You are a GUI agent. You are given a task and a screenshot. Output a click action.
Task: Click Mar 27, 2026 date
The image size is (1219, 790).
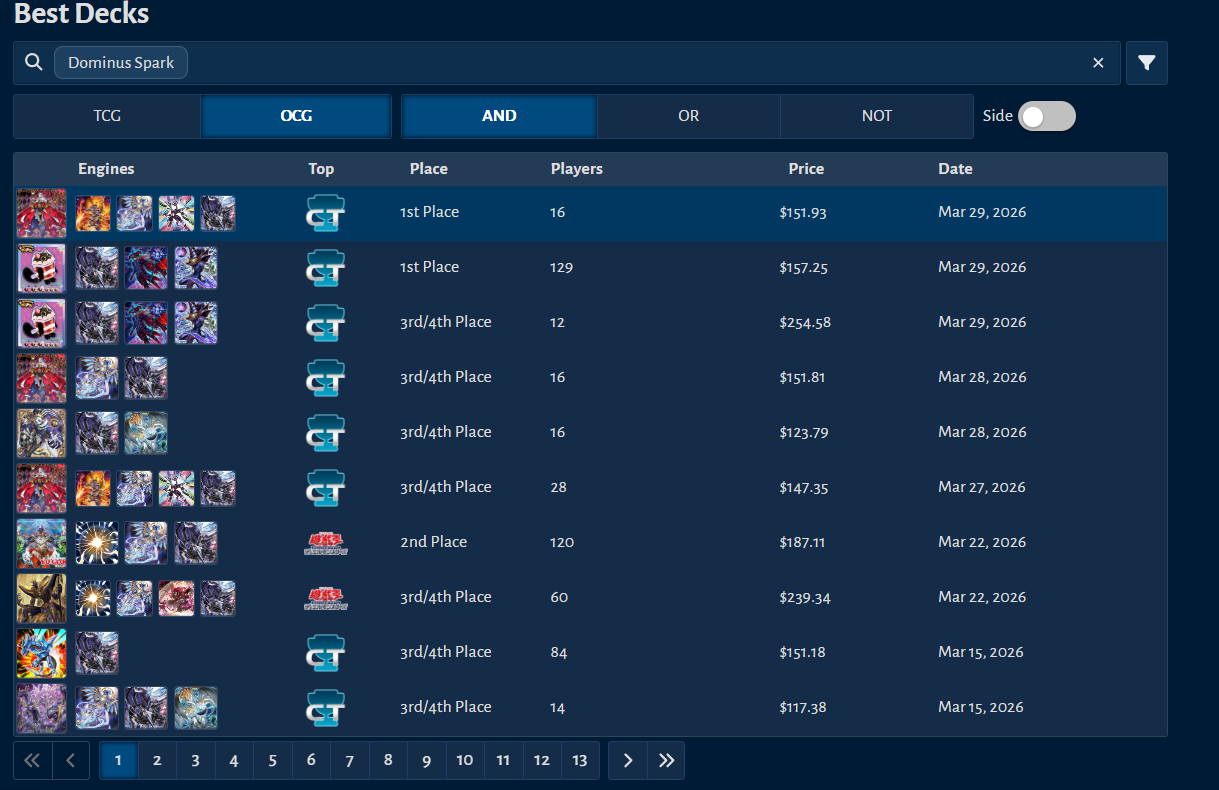[x=982, y=487]
